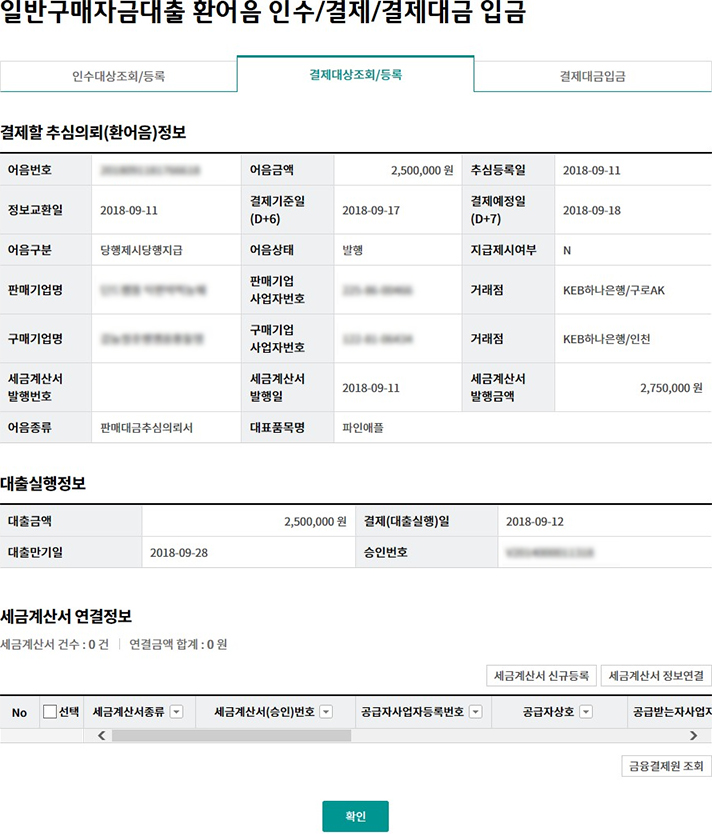Click the 거래점 value KEB하나은행/구로AK
This screenshot has height=834, width=712.
coord(614,291)
